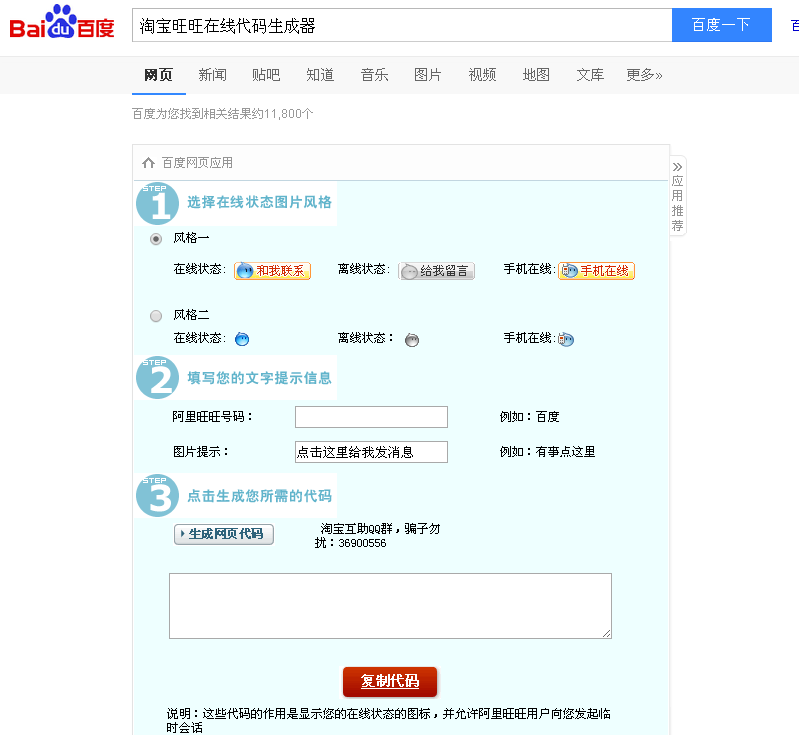
Task: Open the 音乐 tab
Action: (374, 75)
